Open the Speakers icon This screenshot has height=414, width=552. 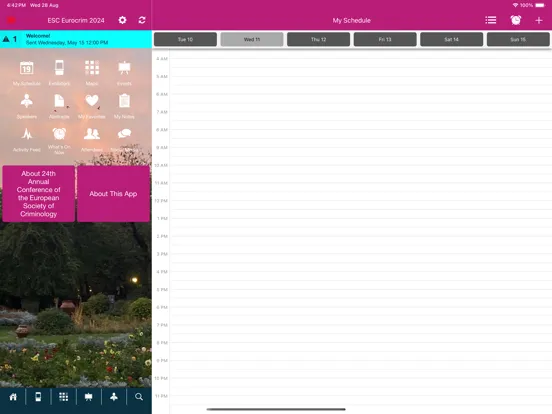click(27, 101)
